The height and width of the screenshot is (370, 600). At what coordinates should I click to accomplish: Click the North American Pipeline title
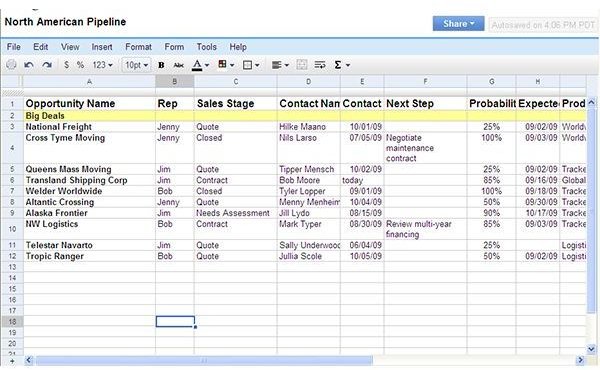[x=65, y=22]
